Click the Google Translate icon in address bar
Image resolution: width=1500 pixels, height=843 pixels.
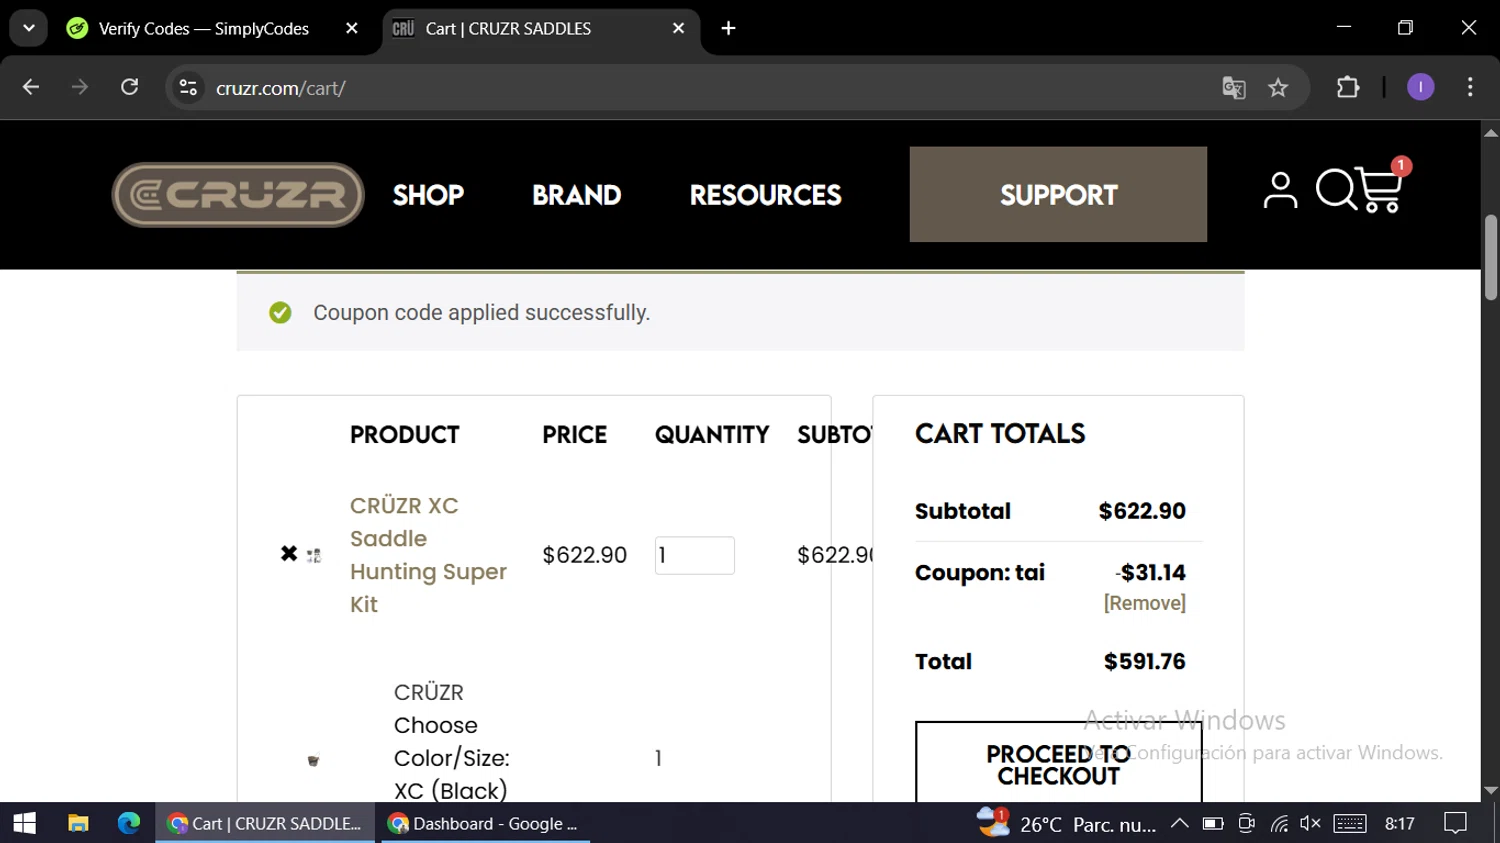point(1234,88)
